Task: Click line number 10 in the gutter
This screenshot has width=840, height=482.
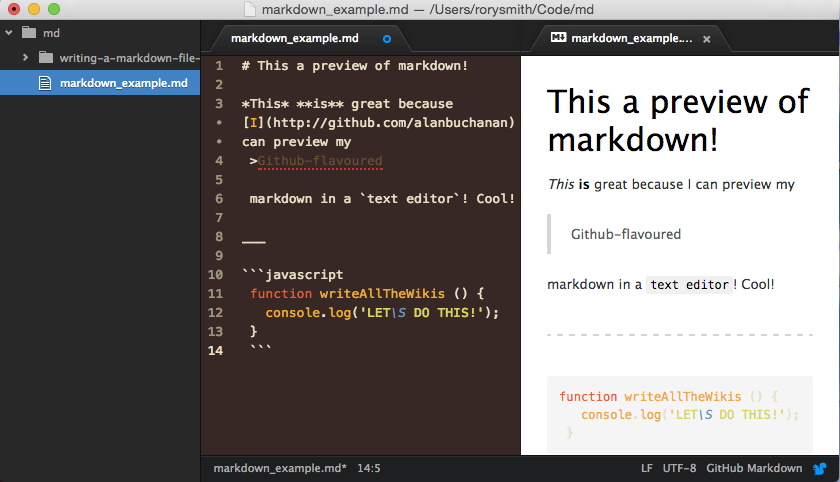Action: (215, 275)
